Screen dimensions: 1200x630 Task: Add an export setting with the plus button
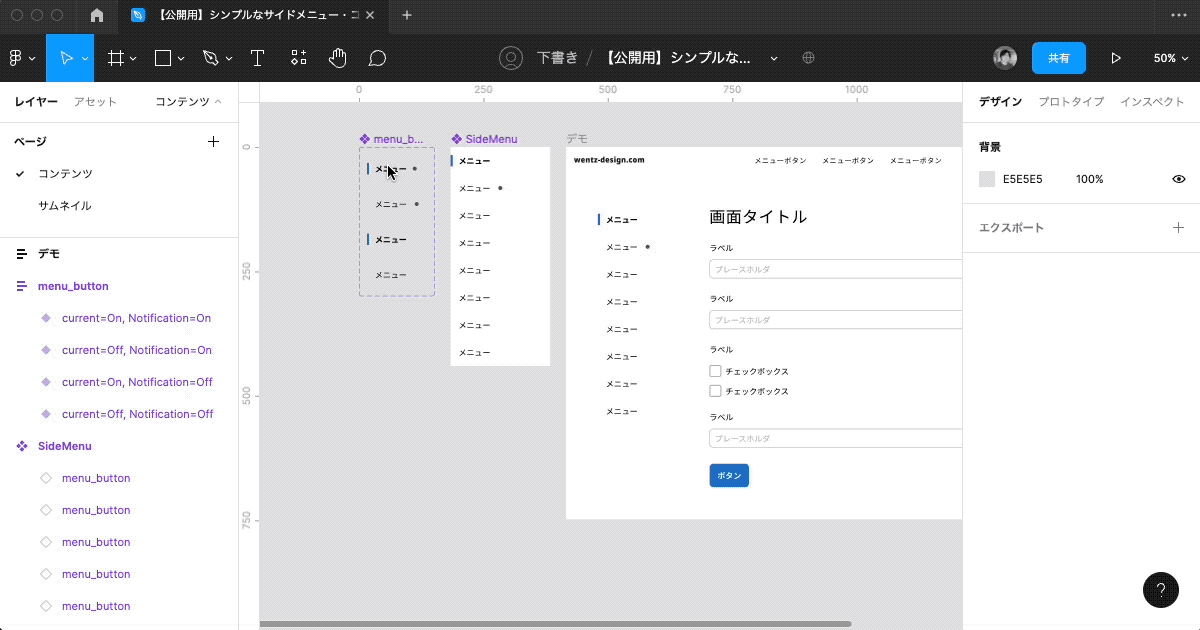pyautogui.click(x=1178, y=227)
